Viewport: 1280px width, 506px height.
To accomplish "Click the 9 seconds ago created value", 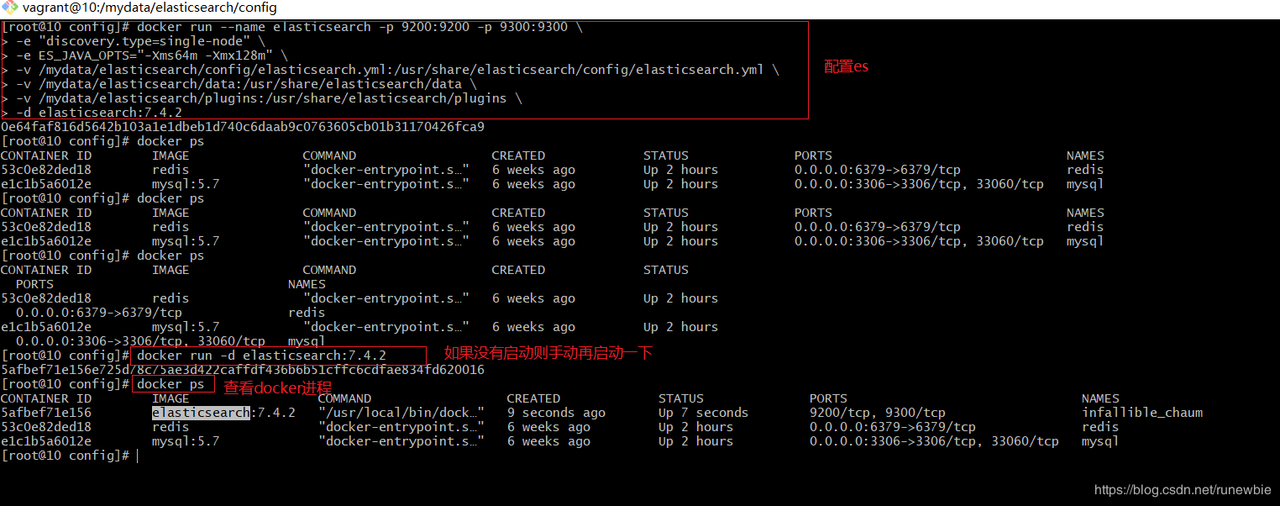I will click(556, 413).
